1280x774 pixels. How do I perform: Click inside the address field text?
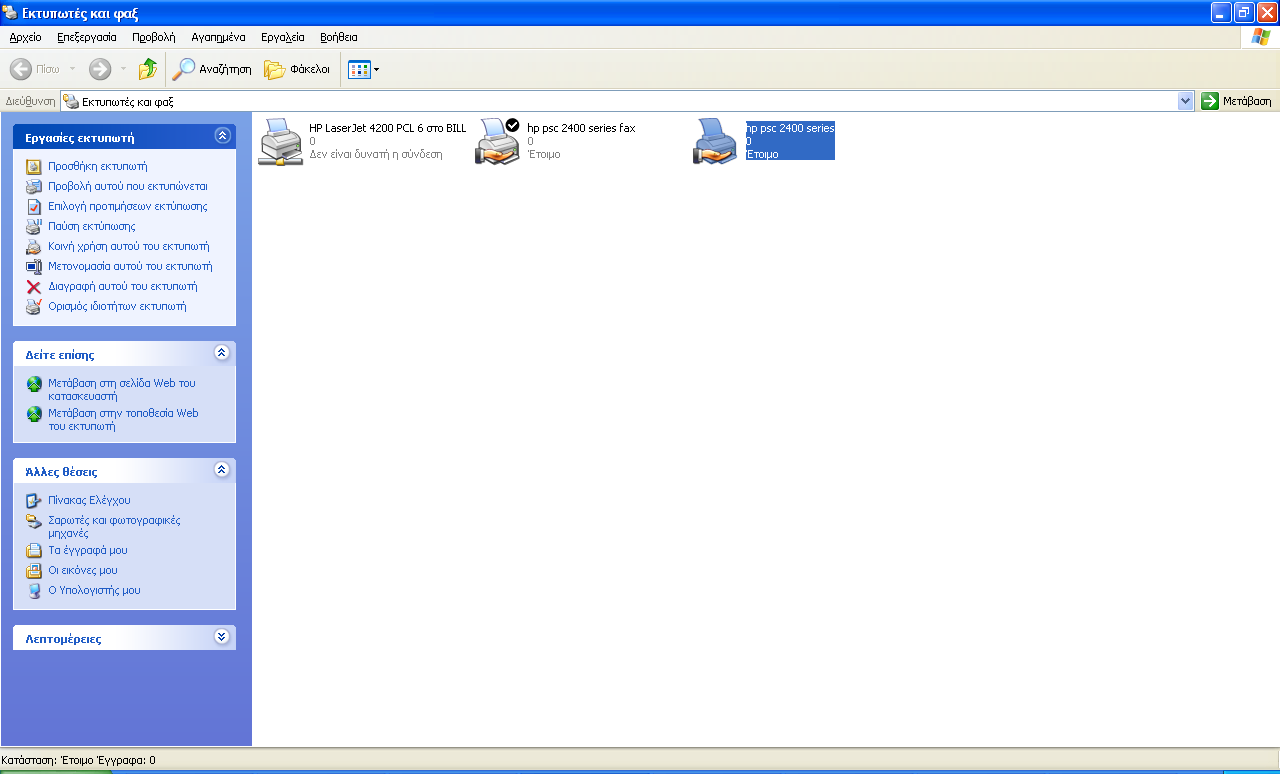pyautogui.click(x=128, y=101)
